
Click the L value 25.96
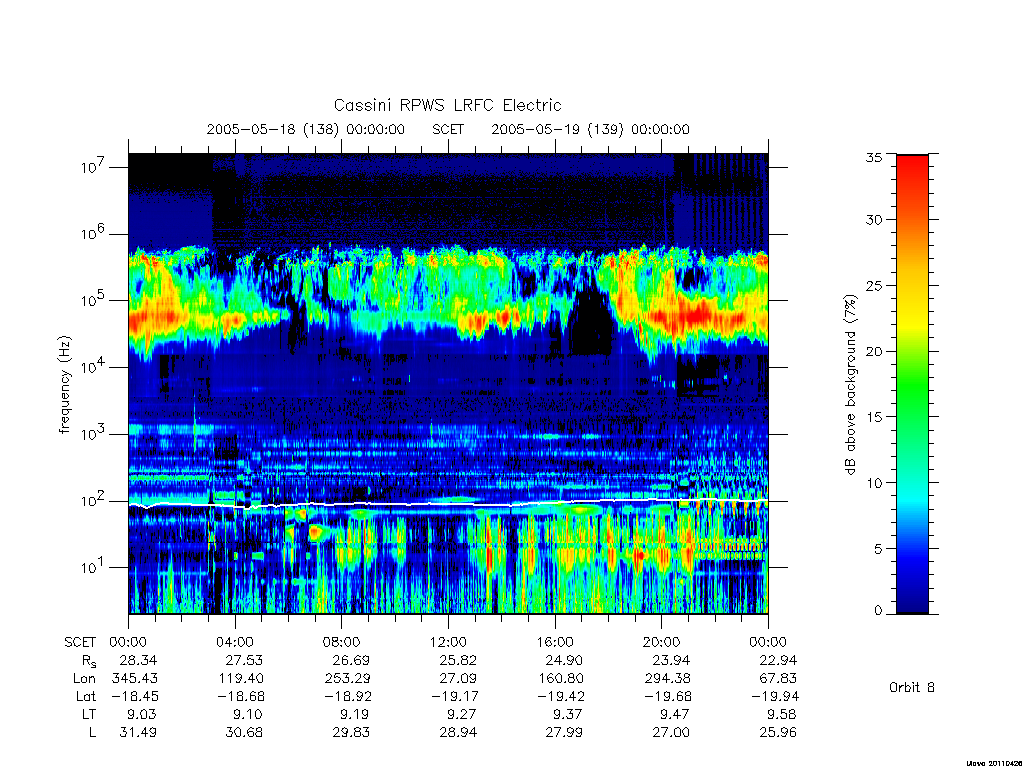pos(778,732)
